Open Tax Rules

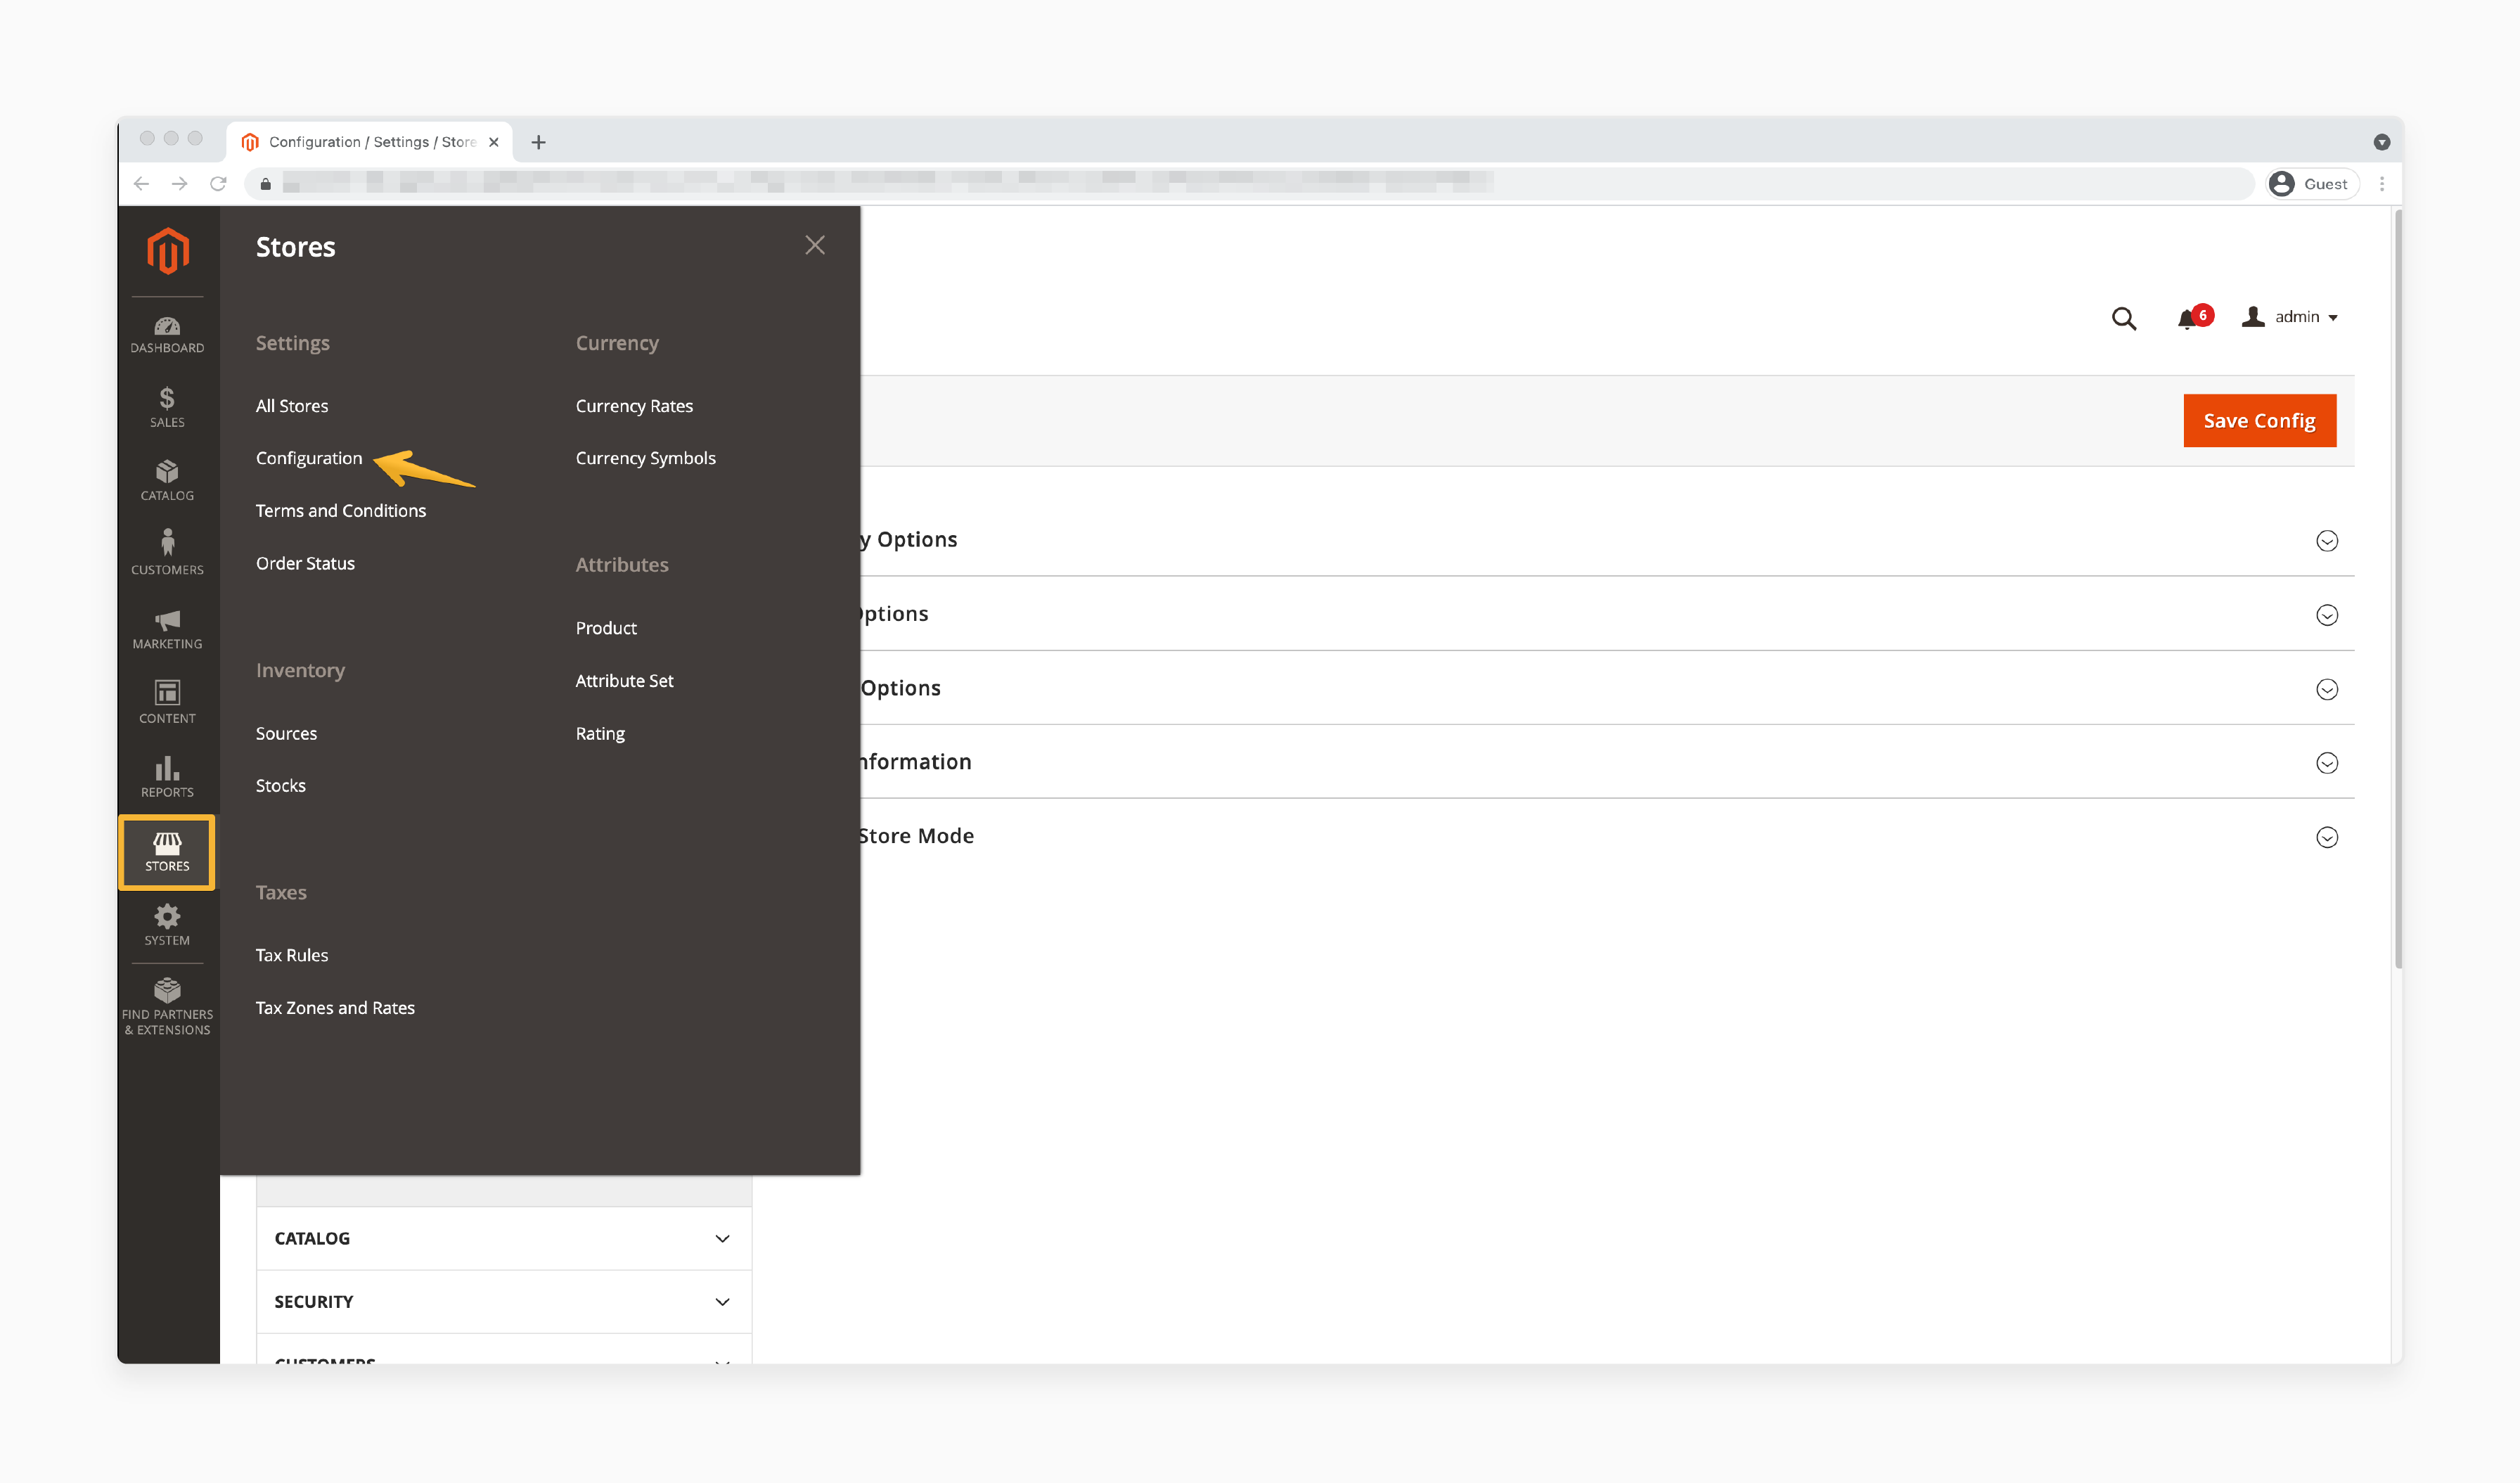click(x=291, y=955)
